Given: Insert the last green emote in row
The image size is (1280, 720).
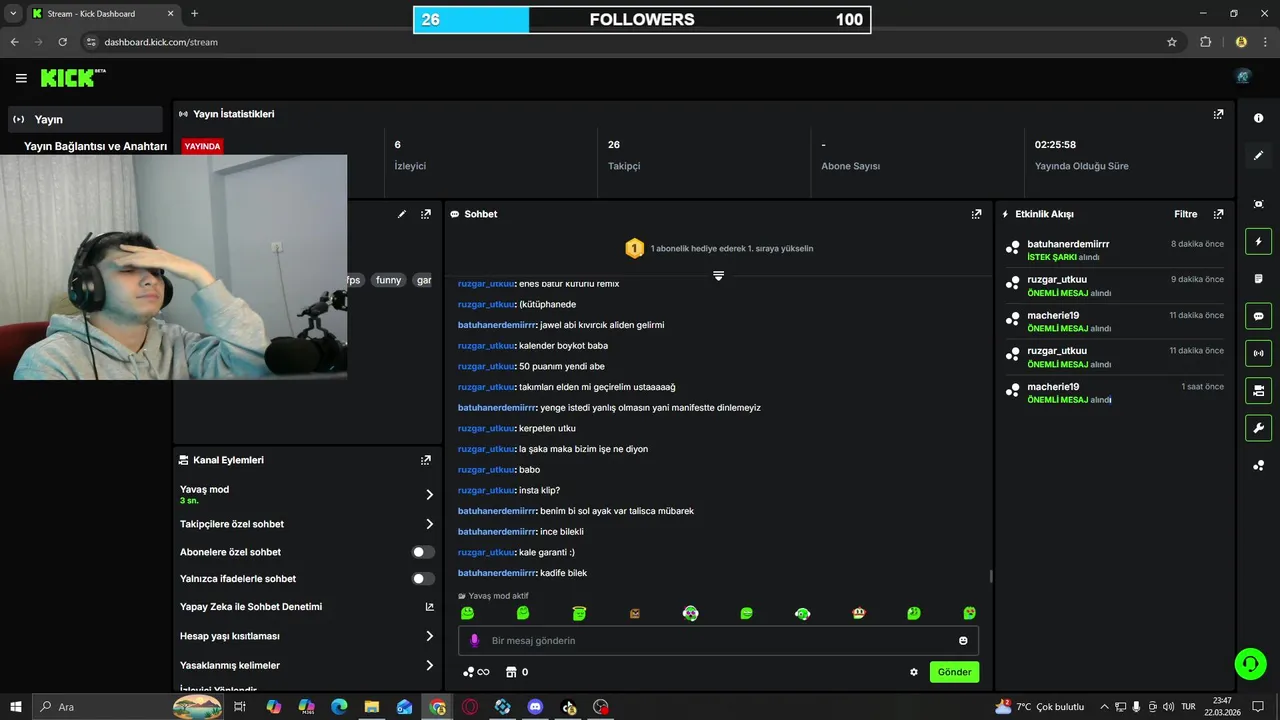Looking at the screenshot, I should [969, 613].
